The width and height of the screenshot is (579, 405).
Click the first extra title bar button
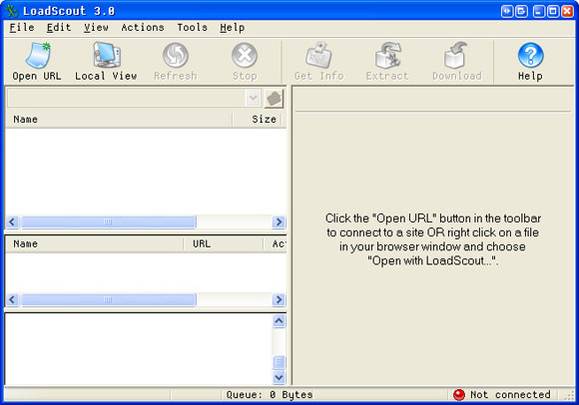point(507,11)
